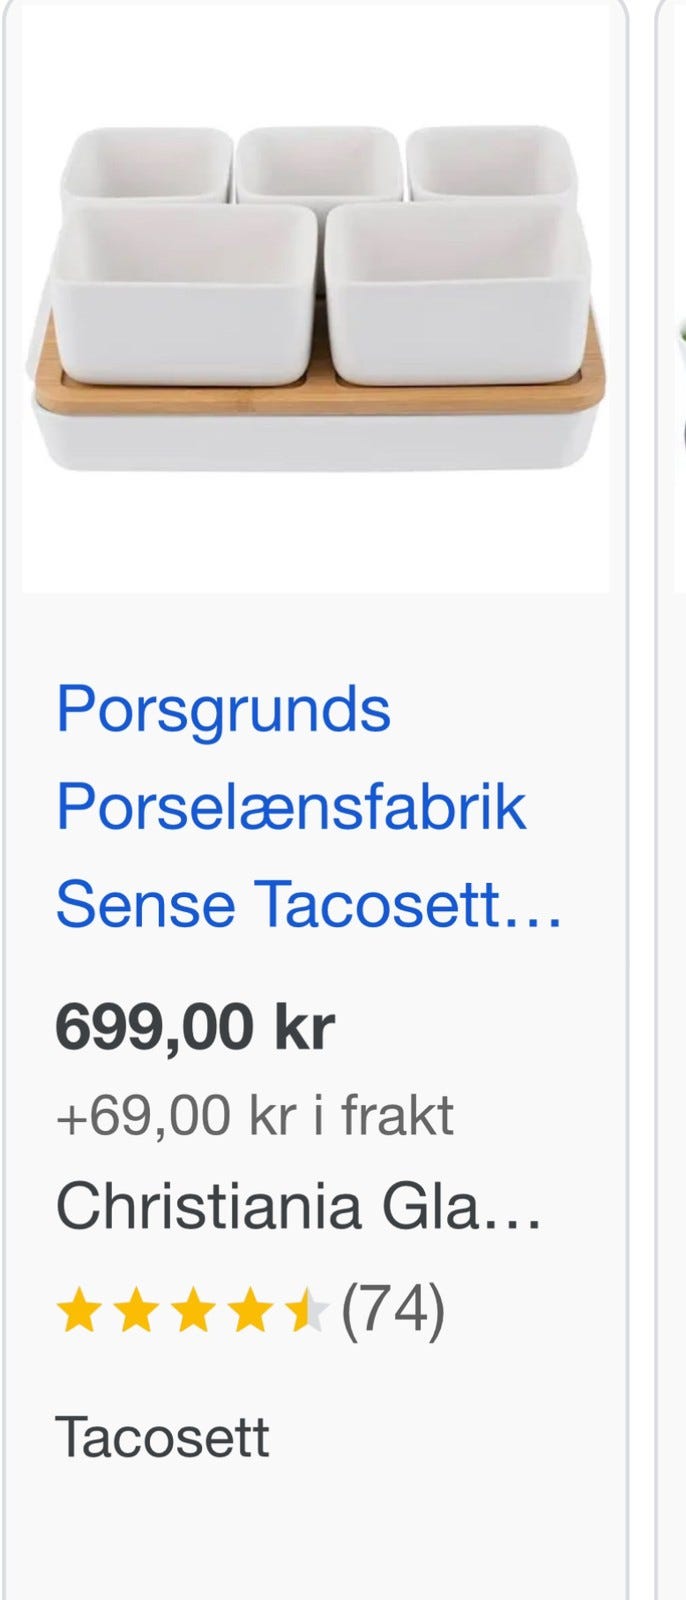Click the +69,00 kr i frakt shipping text
Image resolution: width=686 pixels, height=1600 pixels.
pos(254,1116)
